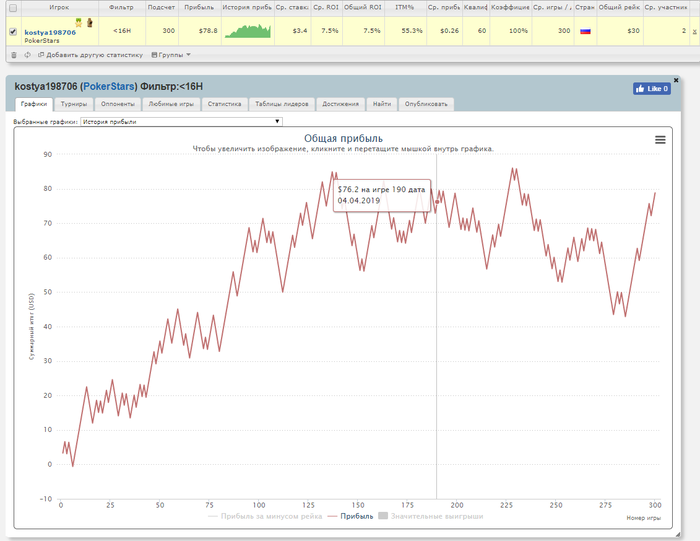
Task: Click Добавить другую статистику link
Action: [x=91, y=55]
